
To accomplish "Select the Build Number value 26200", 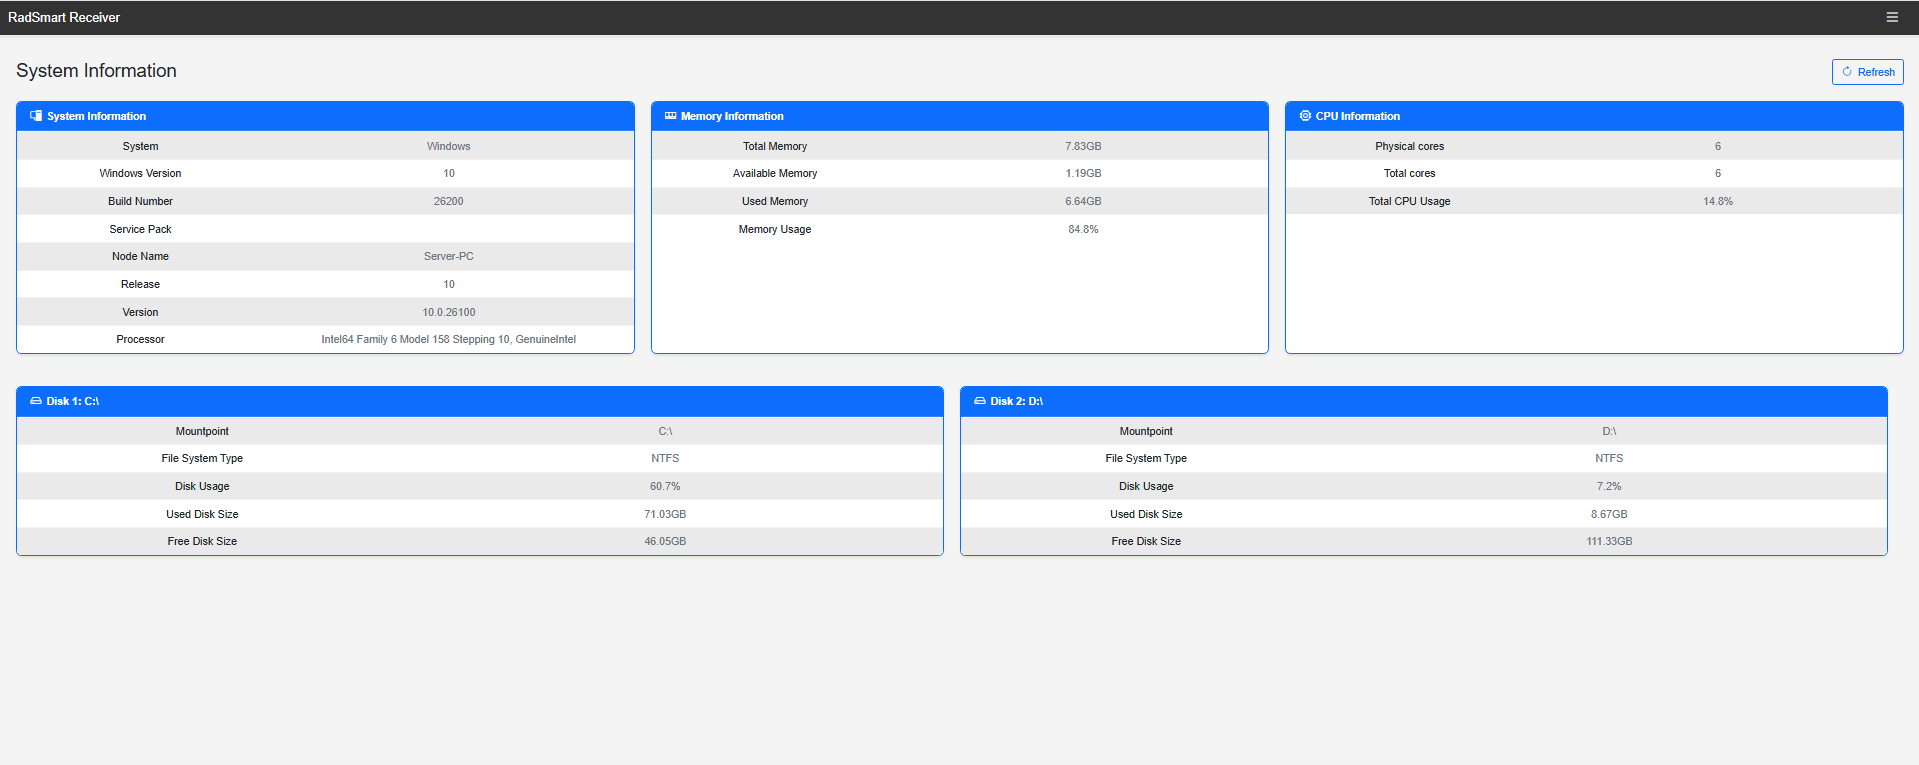I will (x=448, y=201).
